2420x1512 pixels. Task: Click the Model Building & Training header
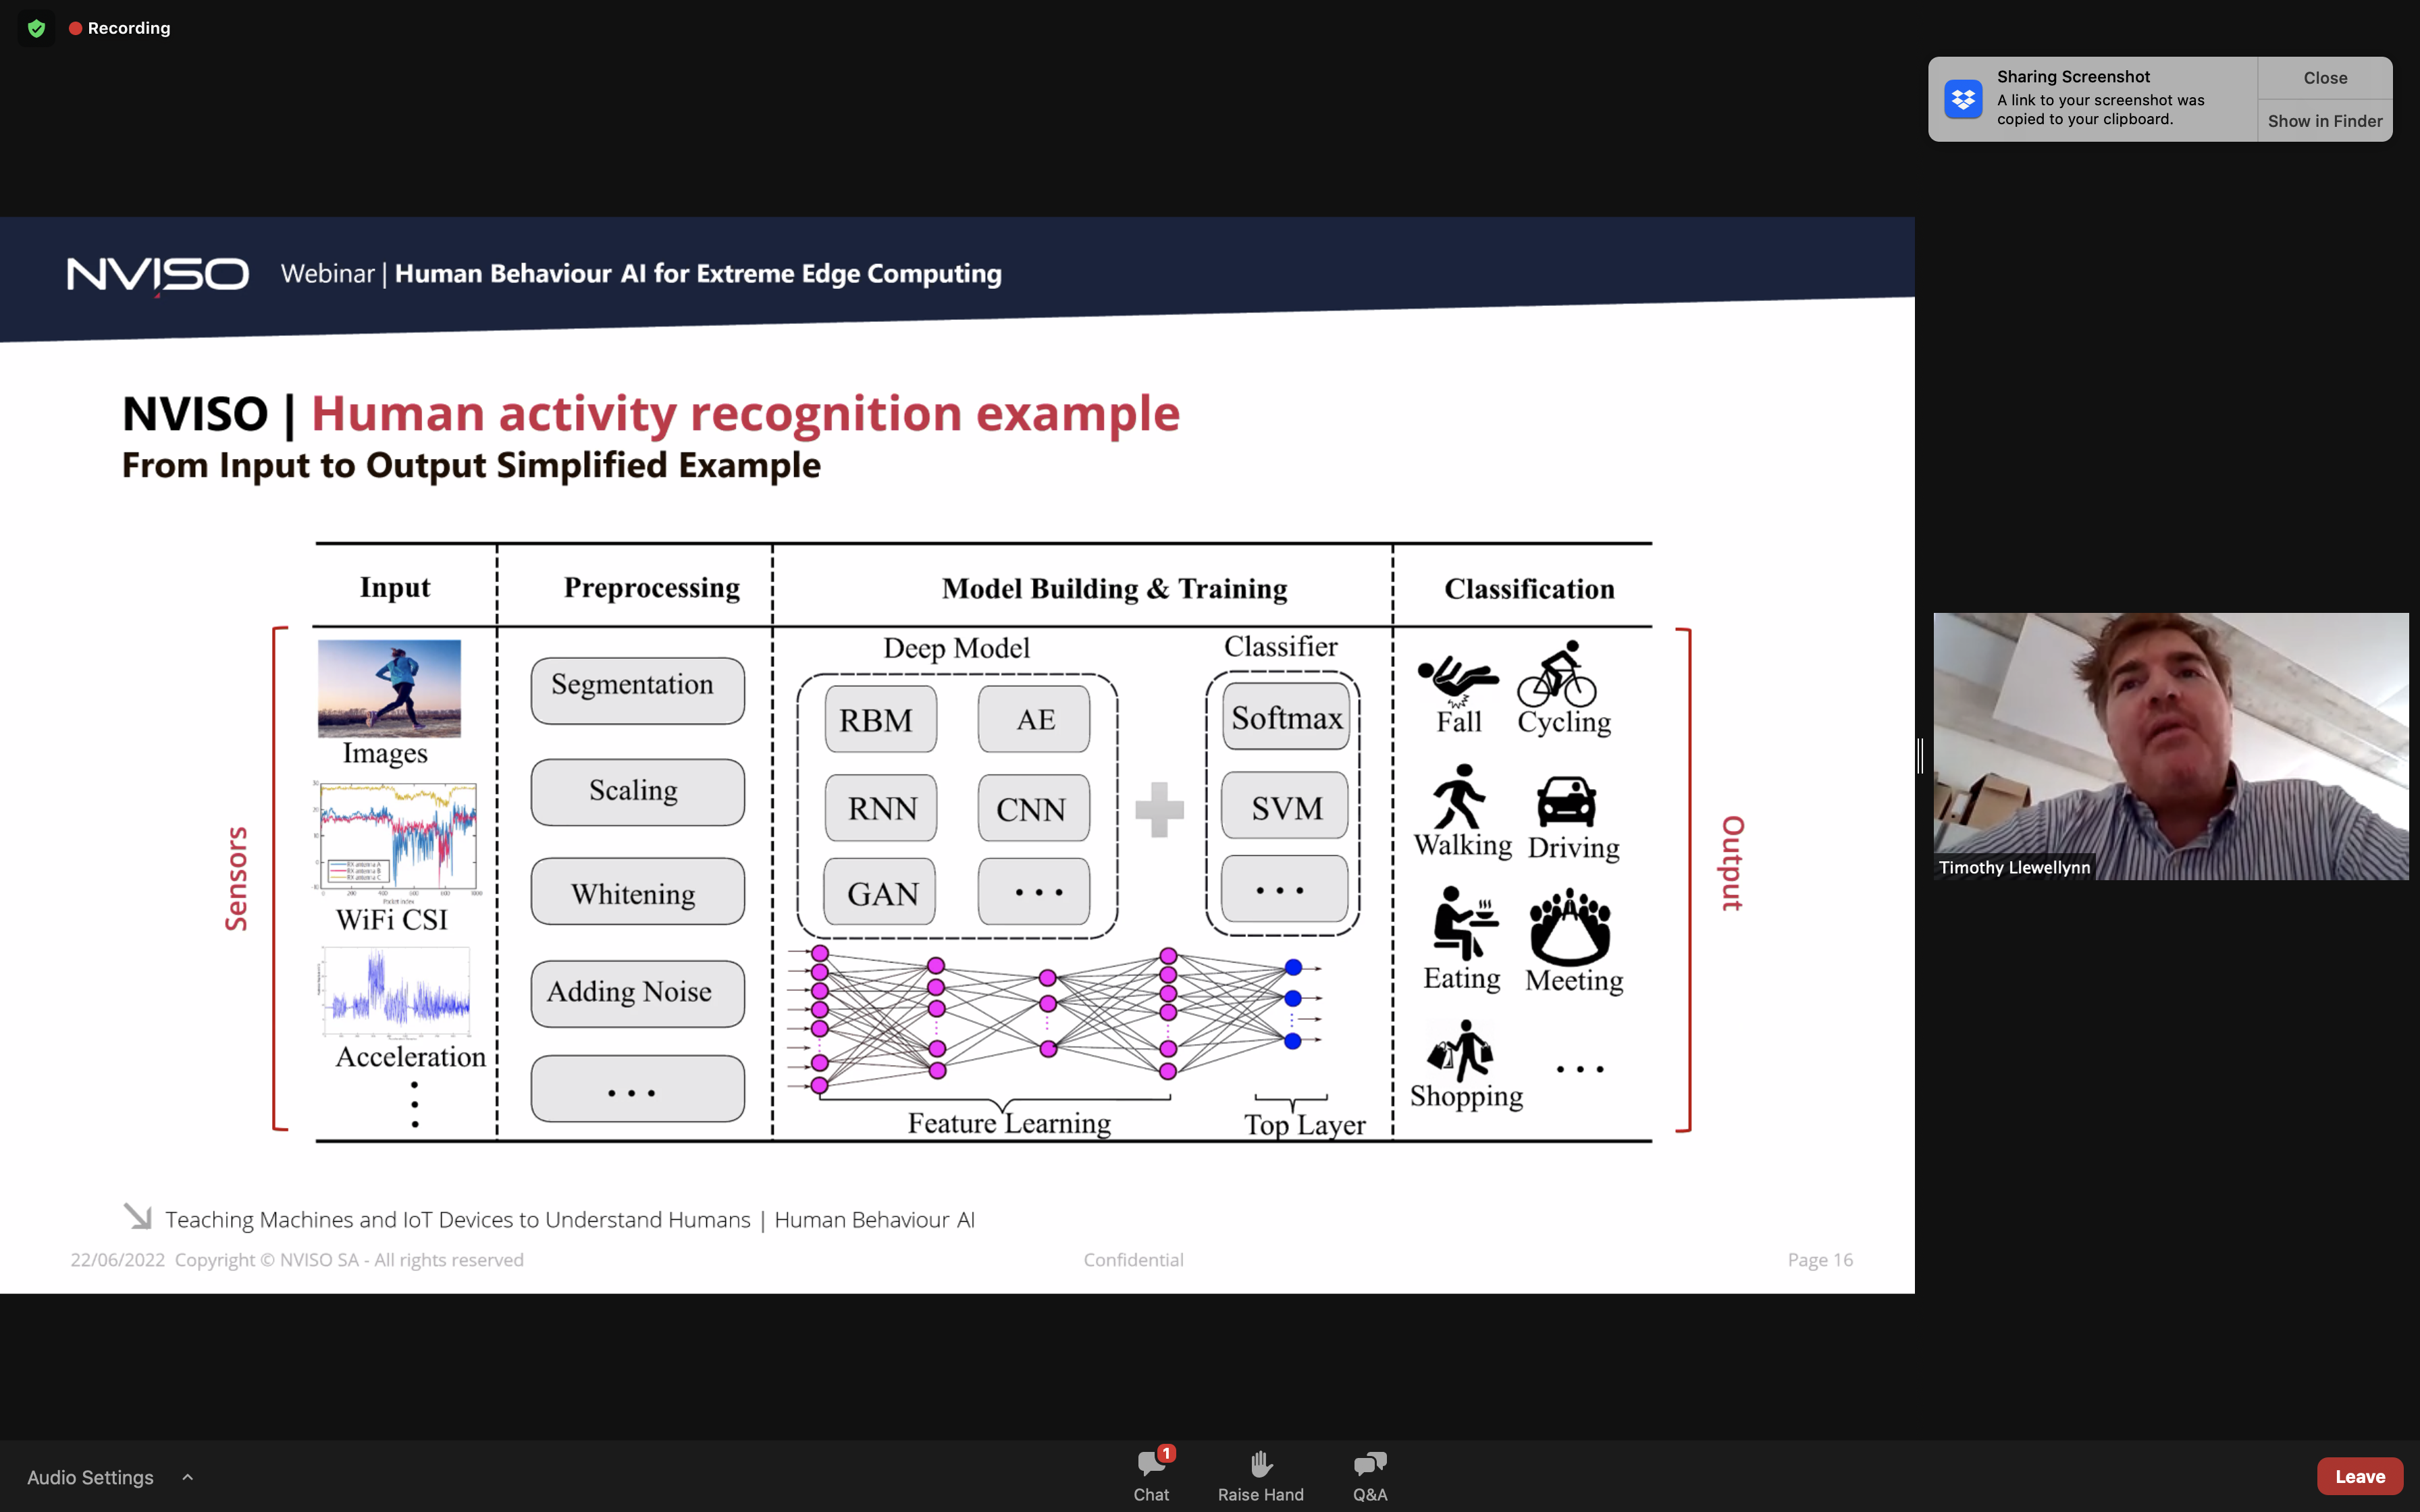pos(1114,589)
